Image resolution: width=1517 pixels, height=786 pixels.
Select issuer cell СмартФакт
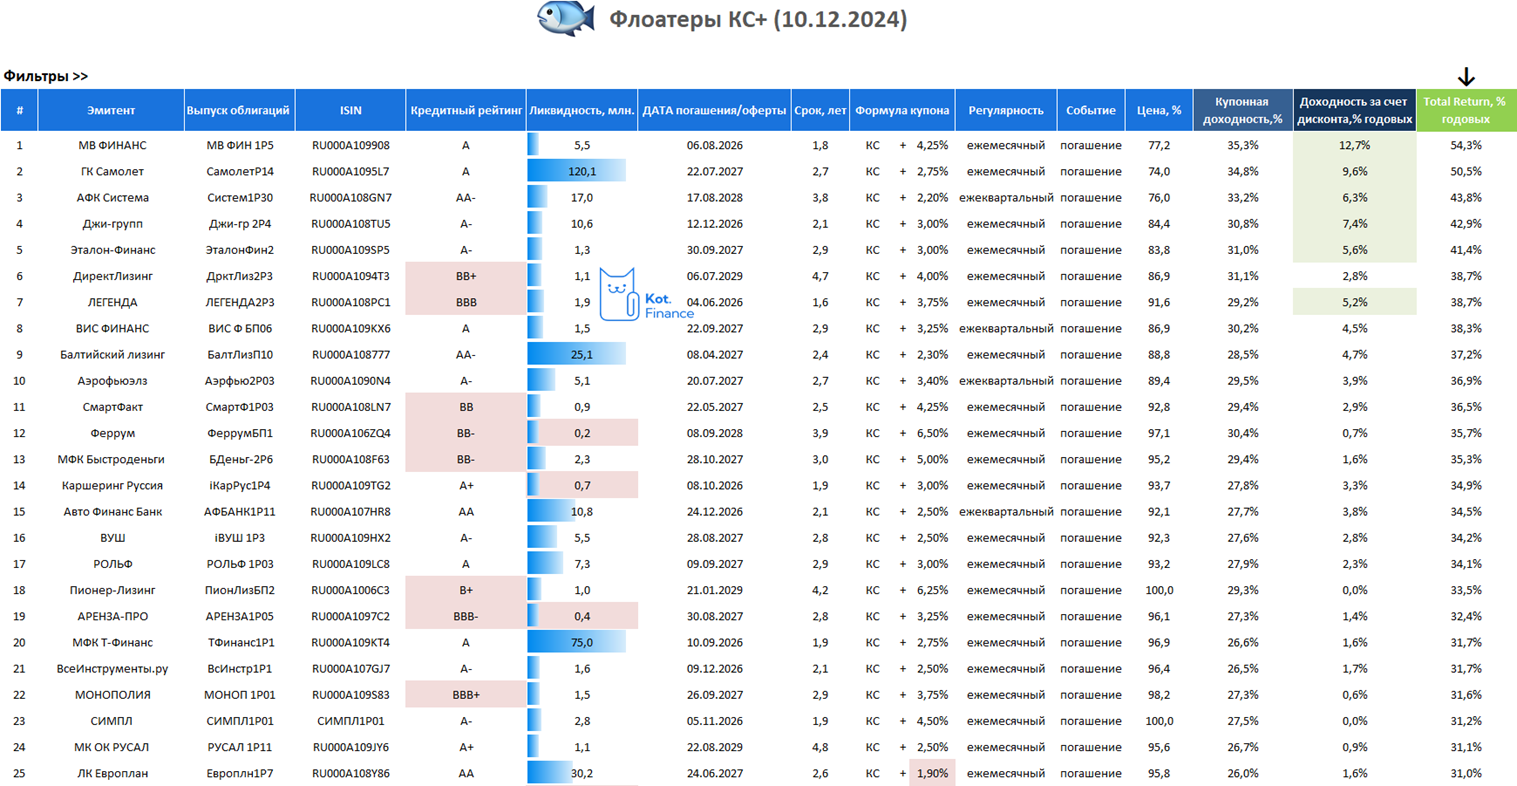pos(111,407)
